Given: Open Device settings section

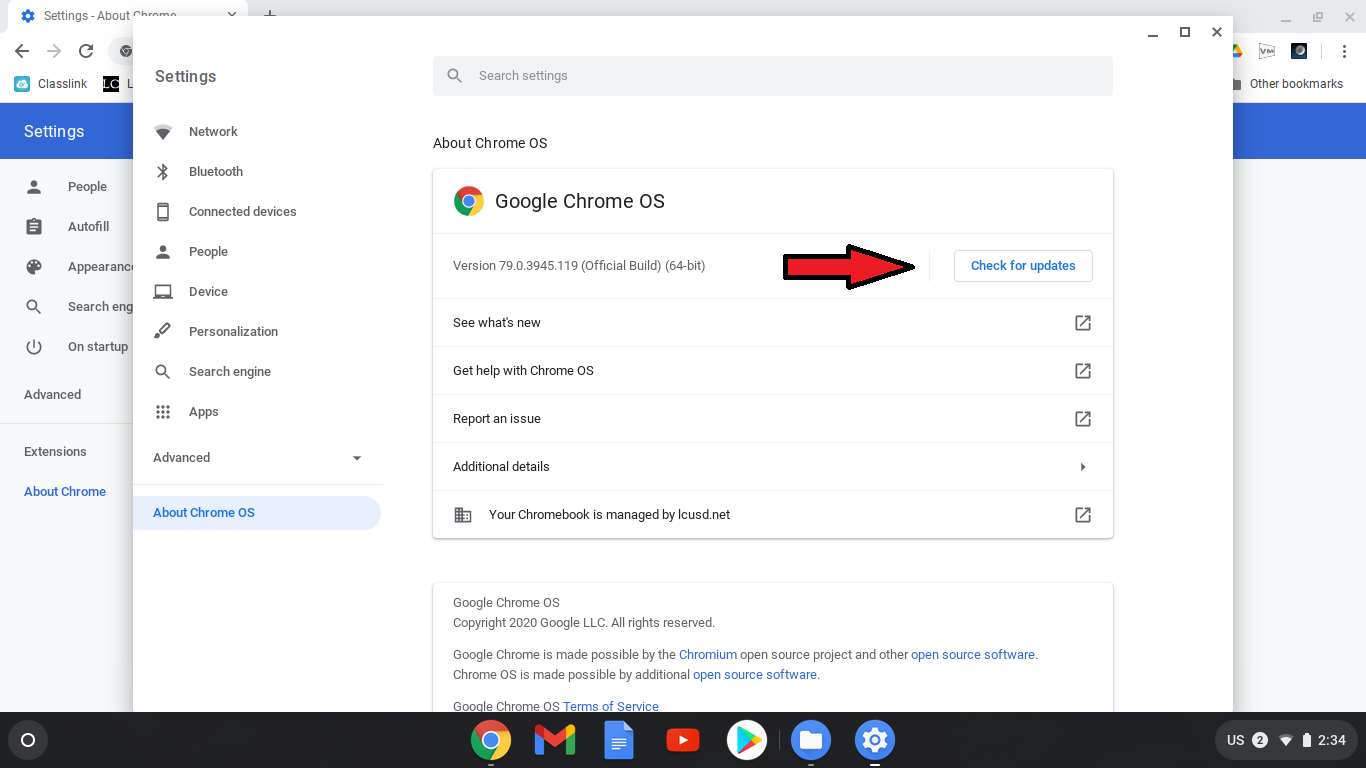Looking at the screenshot, I should click(x=208, y=292).
